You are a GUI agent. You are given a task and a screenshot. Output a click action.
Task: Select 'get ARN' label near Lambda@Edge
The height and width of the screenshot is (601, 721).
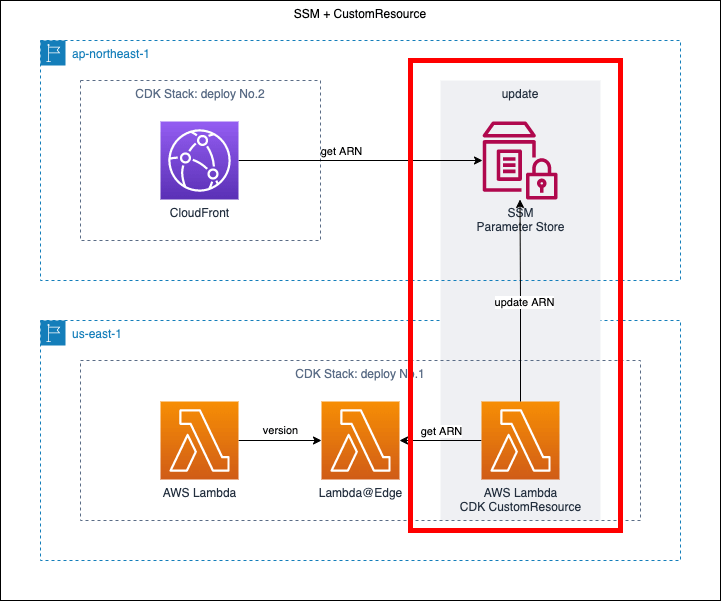click(x=441, y=431)
